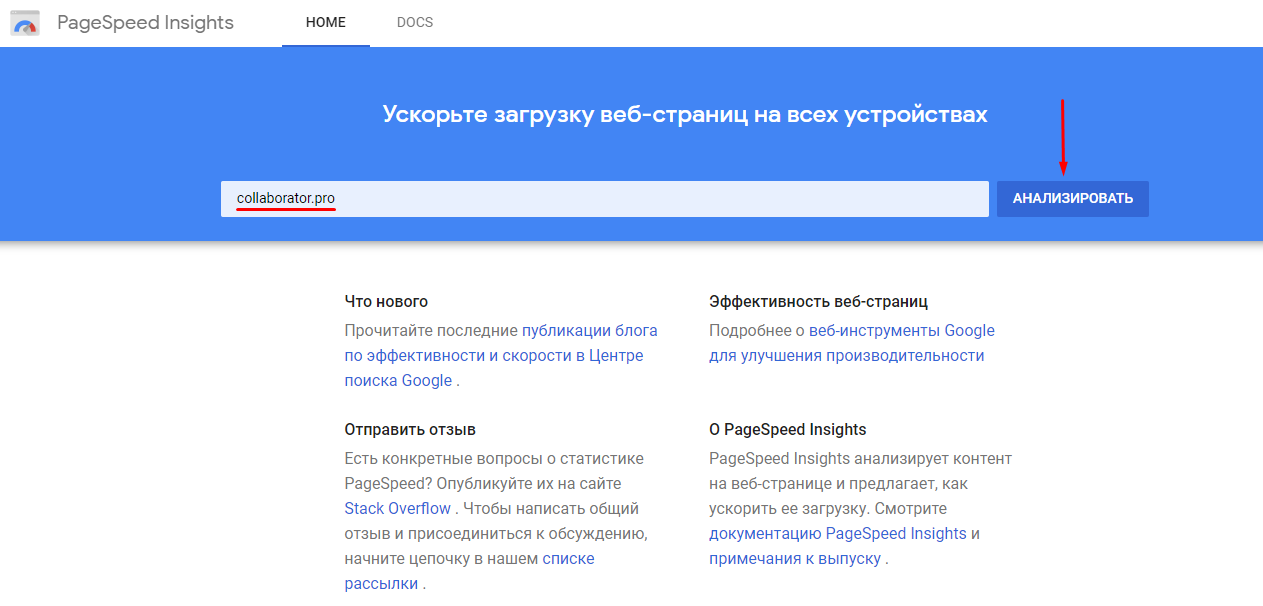Click the Отправить отзыв heading

point(410,430)
